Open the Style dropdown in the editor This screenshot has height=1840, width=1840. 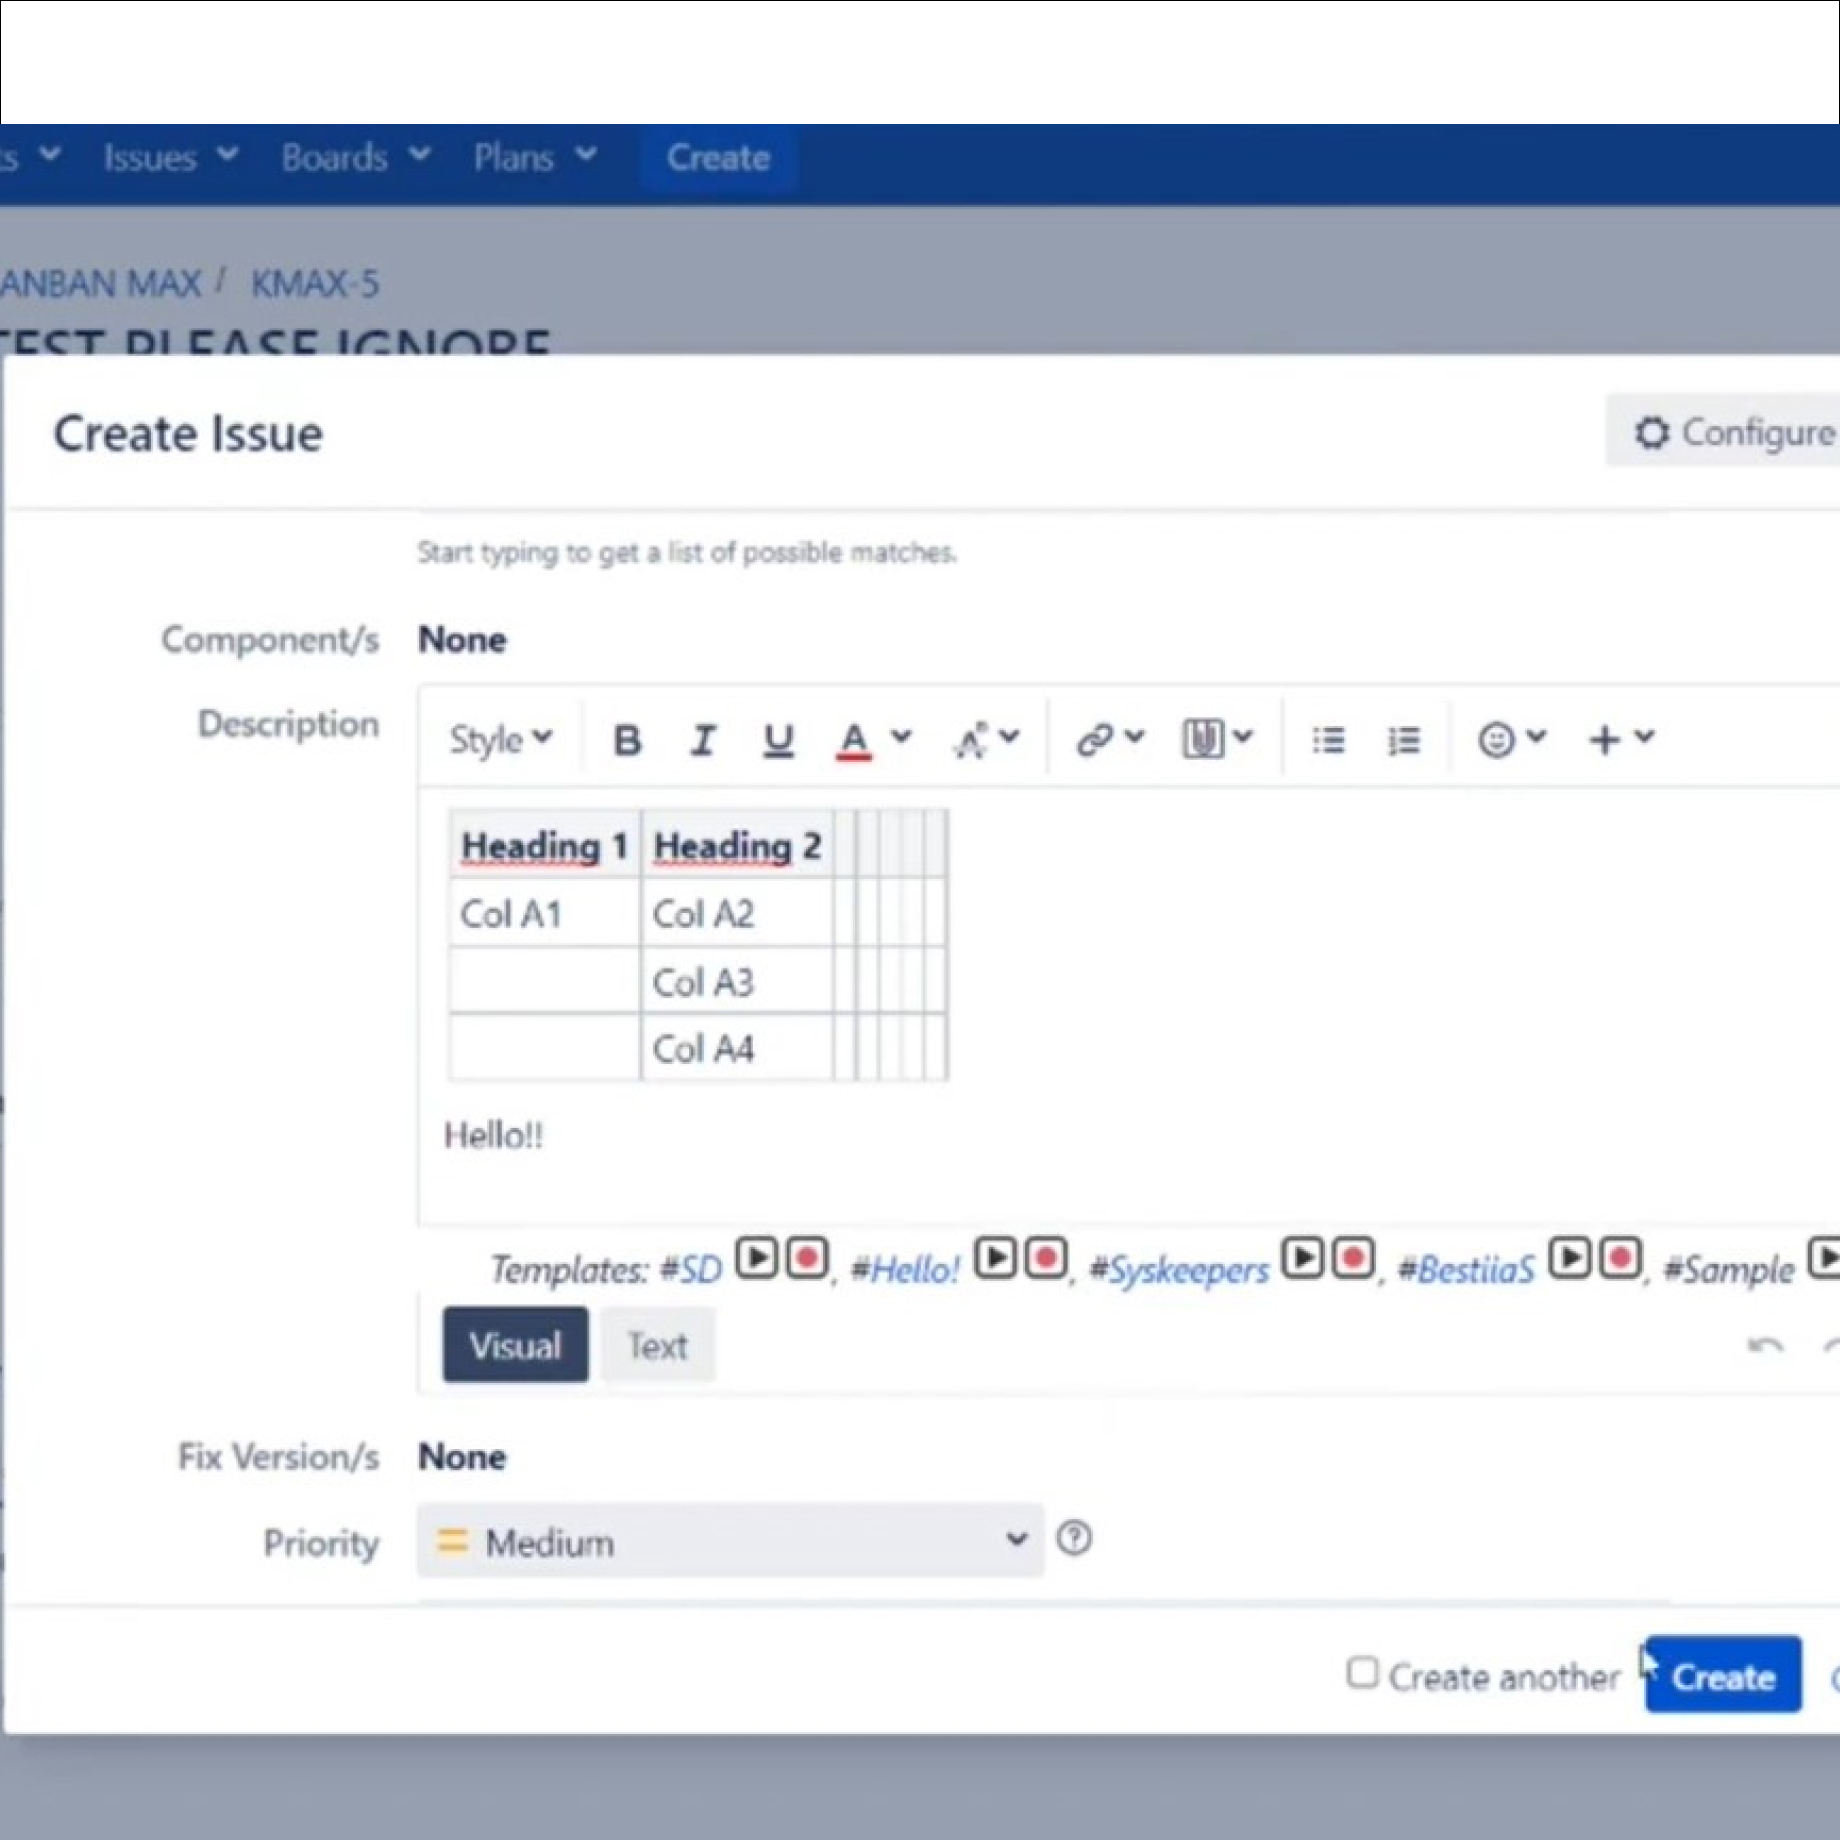click(x=500, y=740)
